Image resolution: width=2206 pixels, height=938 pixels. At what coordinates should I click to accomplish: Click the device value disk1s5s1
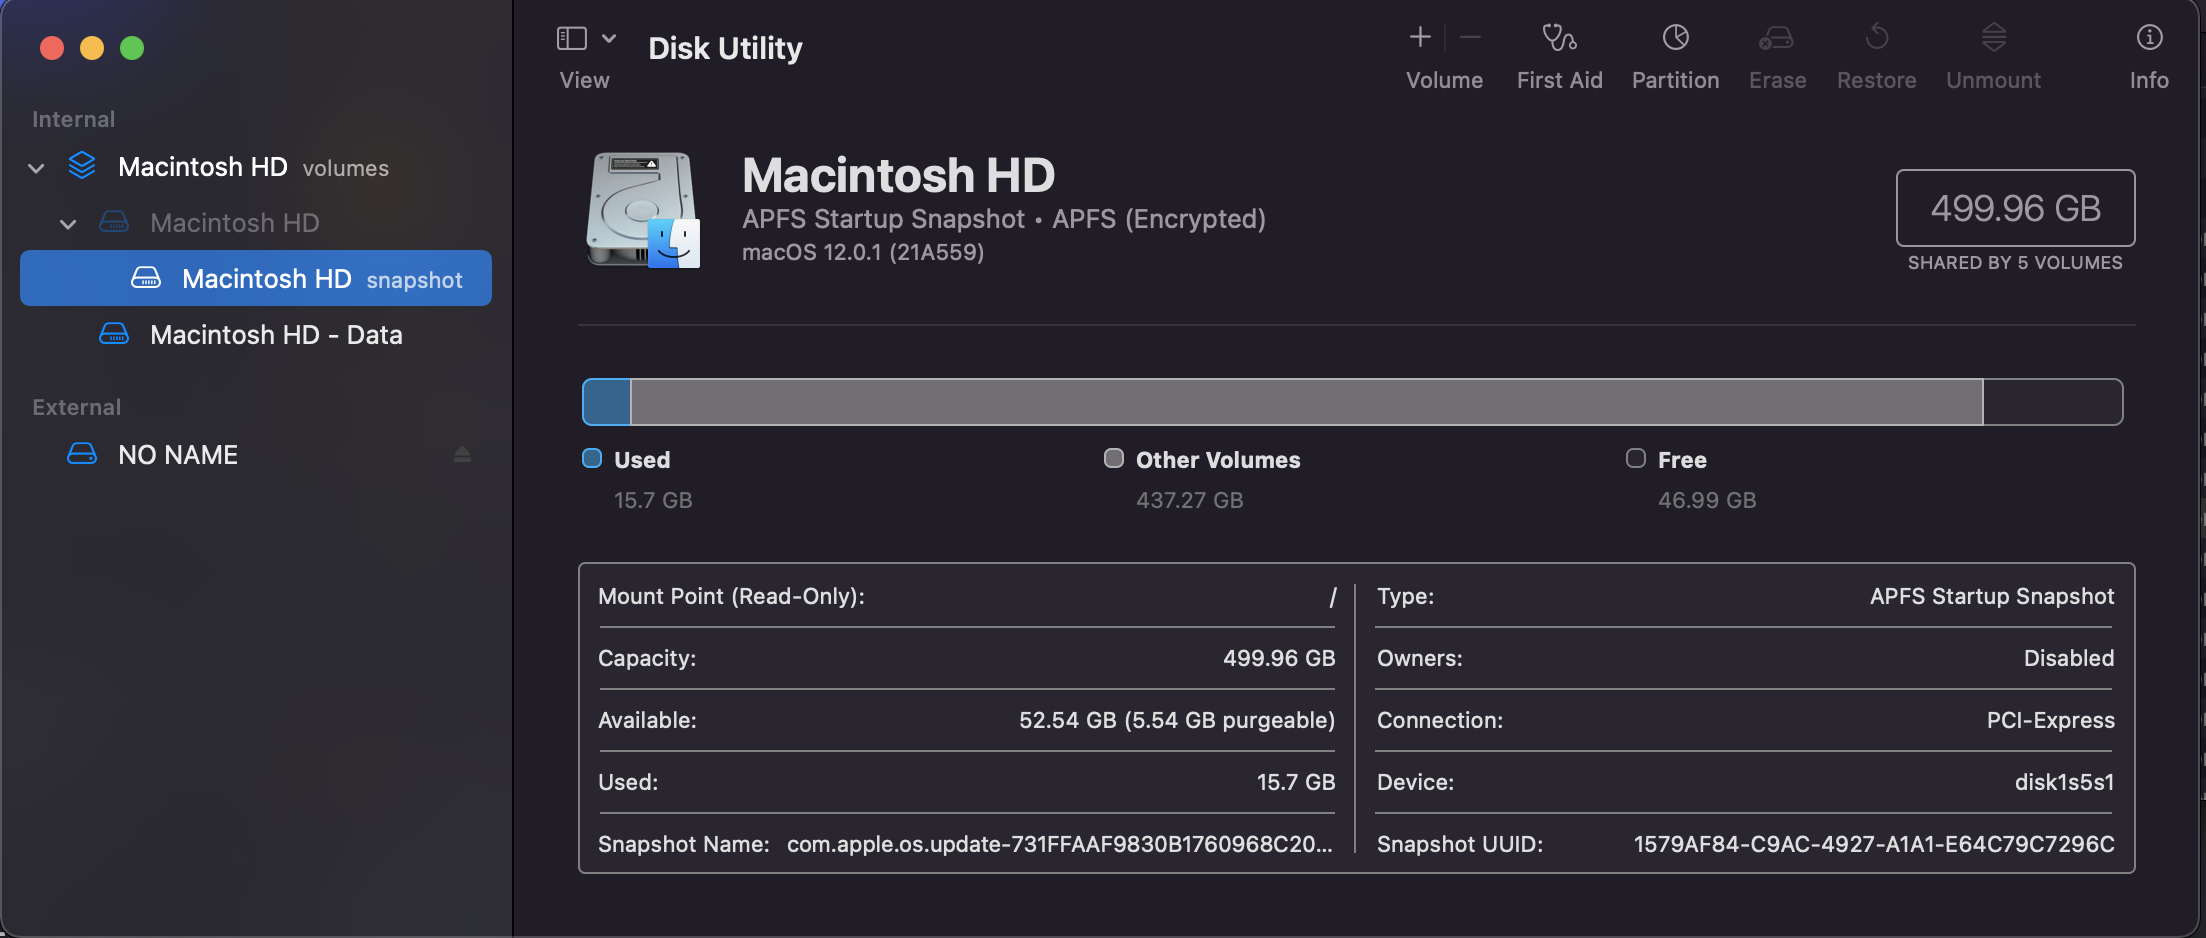click(x=2064, y=782)
